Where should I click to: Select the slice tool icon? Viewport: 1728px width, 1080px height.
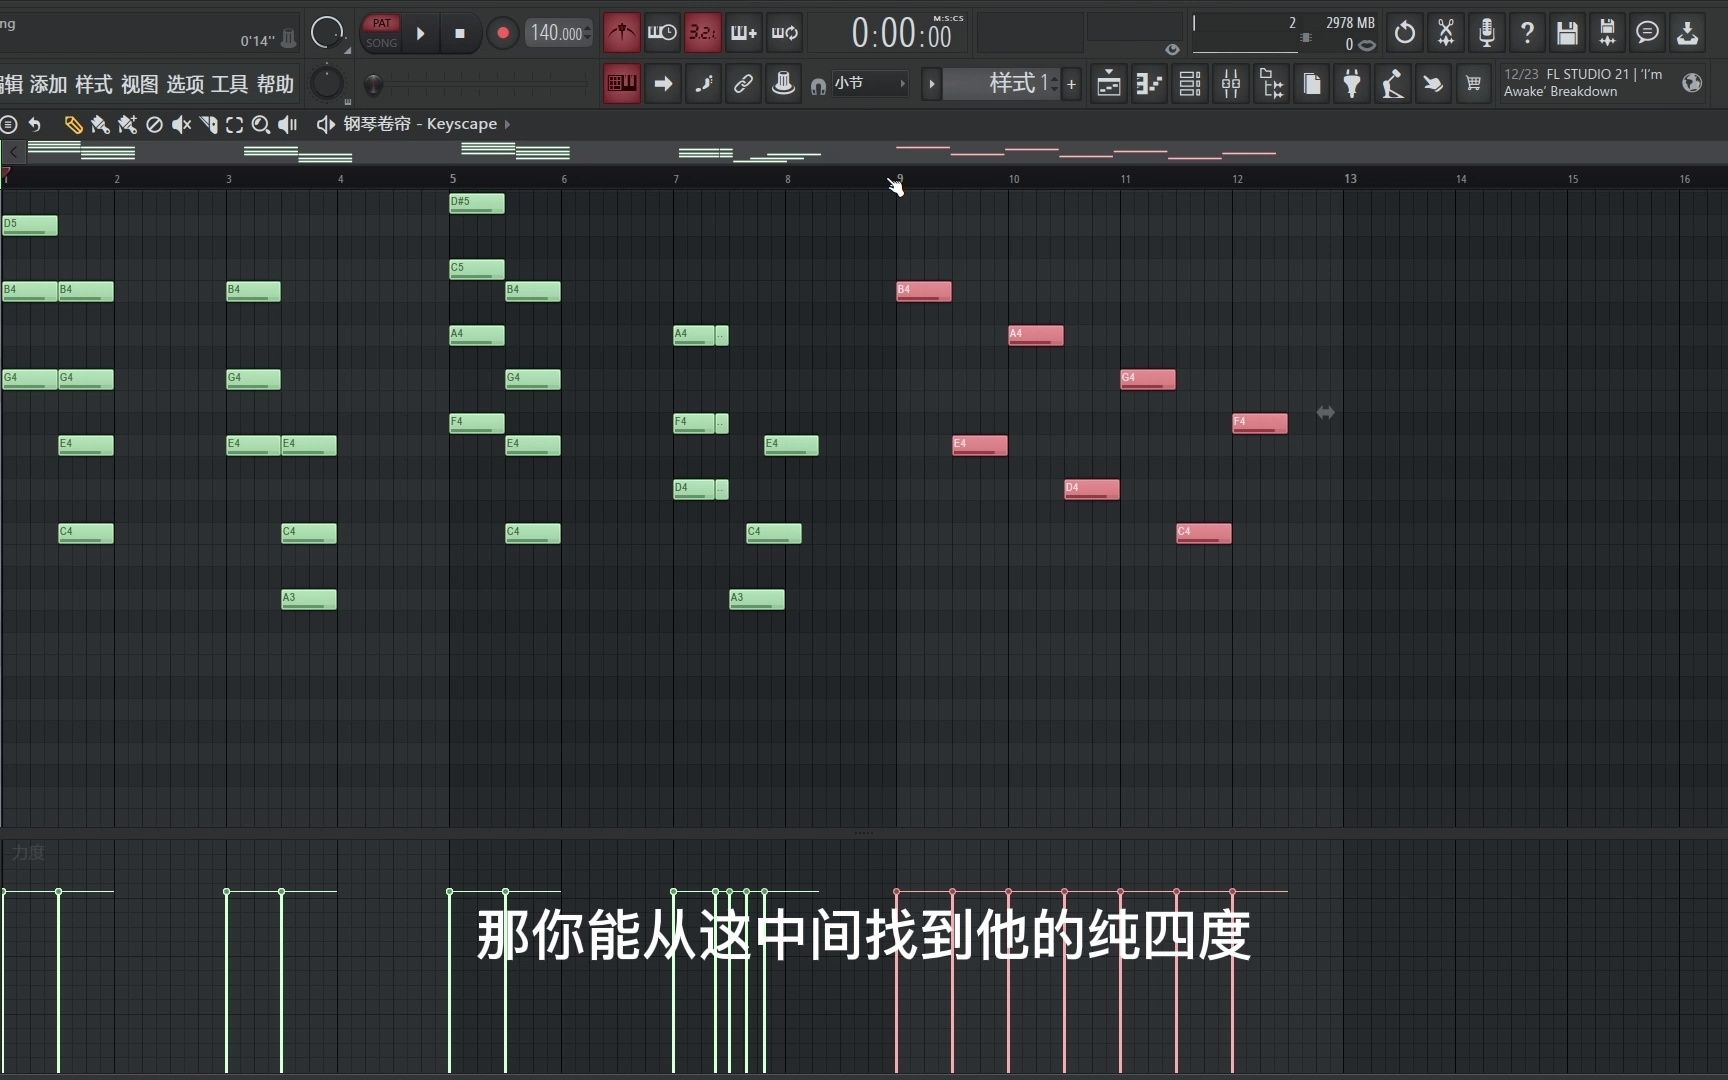(208, 124)
